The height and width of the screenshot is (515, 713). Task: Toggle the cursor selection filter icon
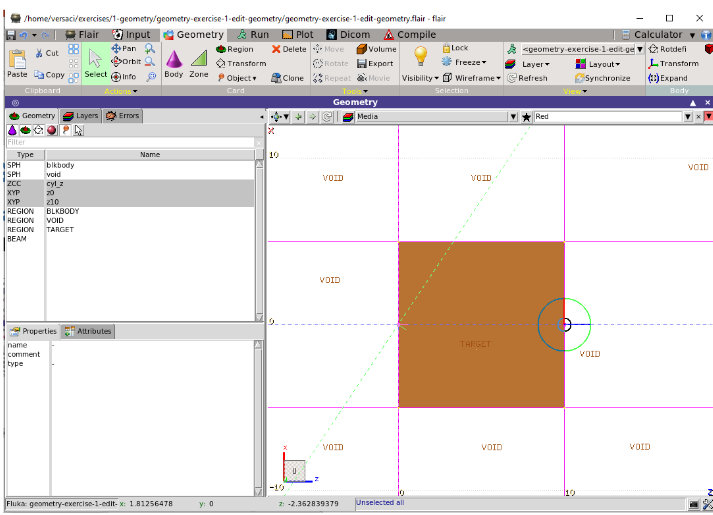pyautogui.click(x=79, y=130)
